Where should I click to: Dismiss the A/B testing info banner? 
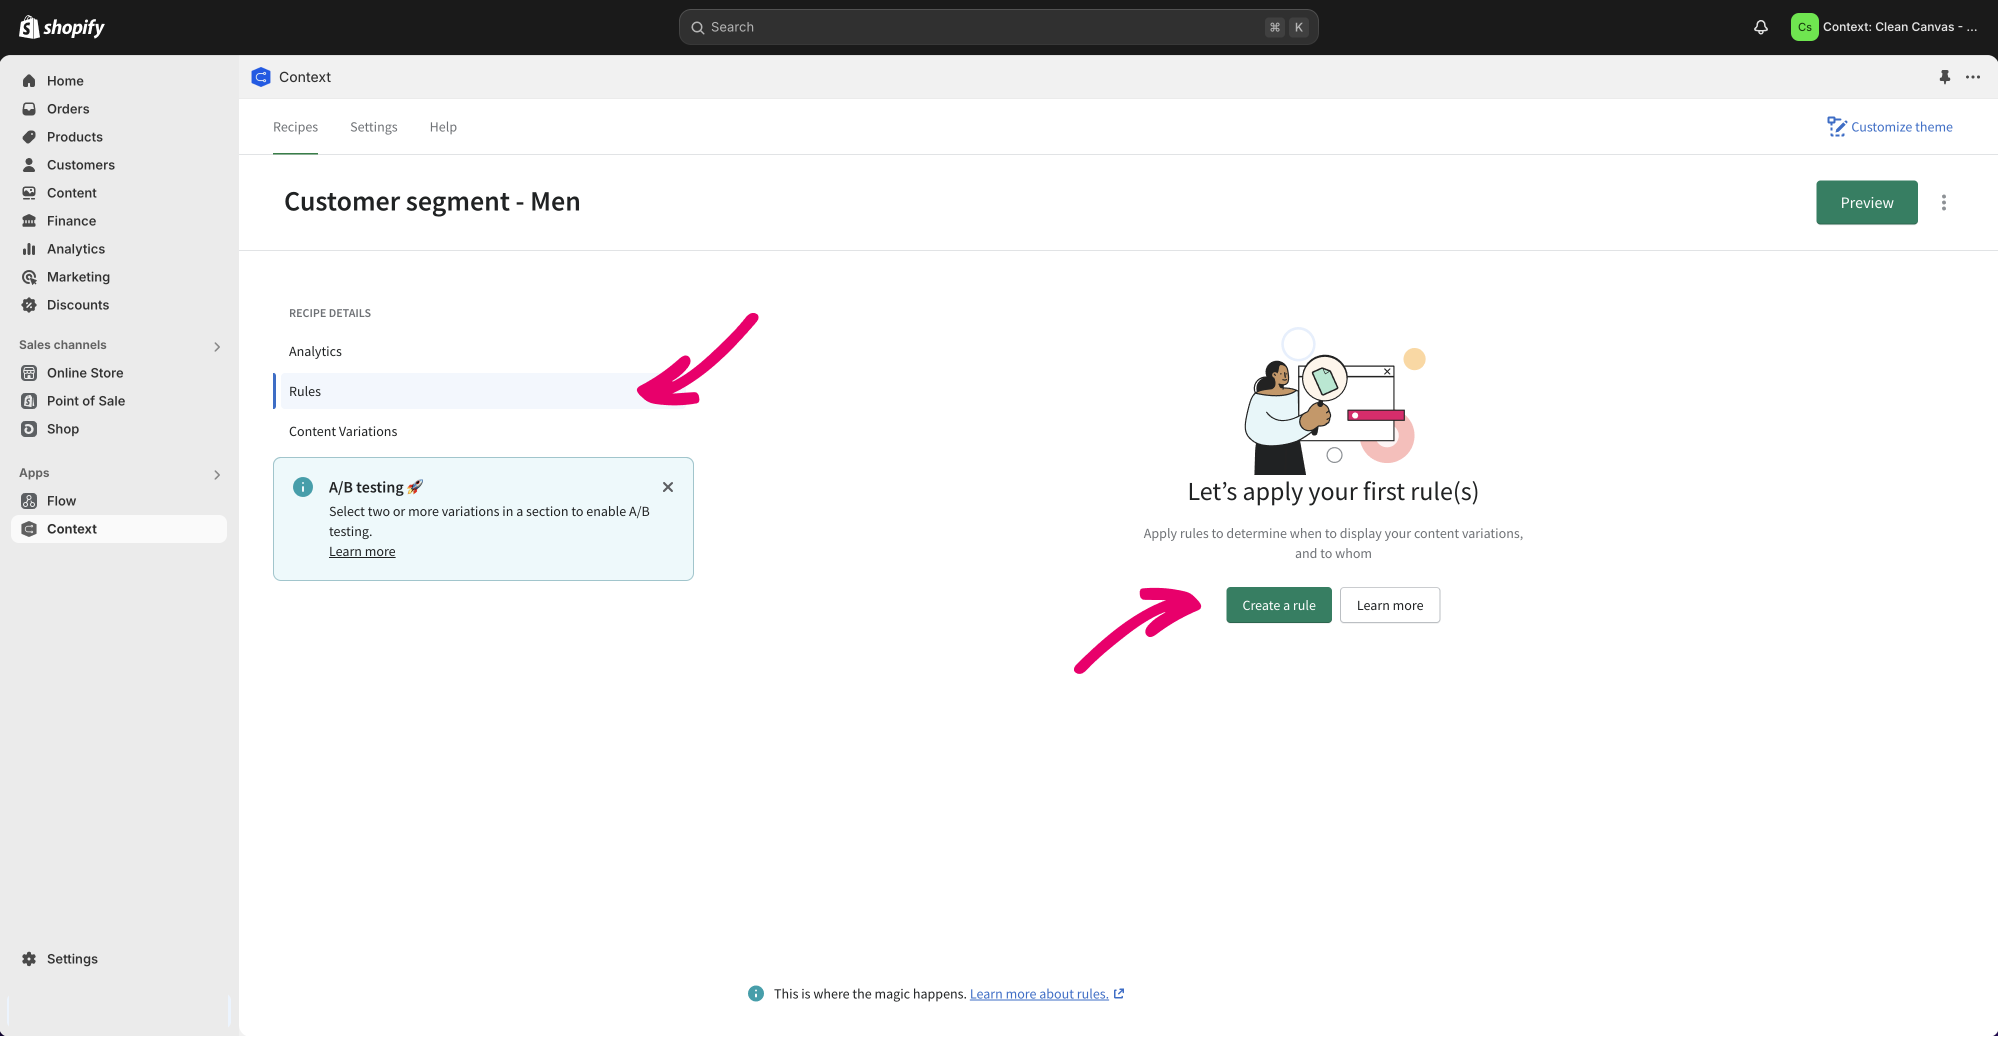click(667, 487)
